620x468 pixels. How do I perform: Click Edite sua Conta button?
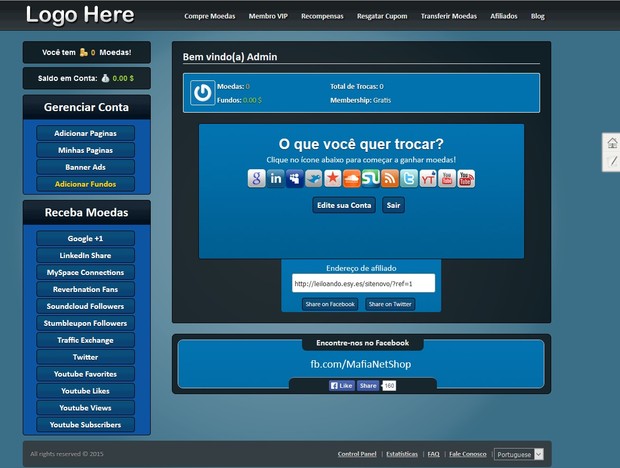point(344,205)
